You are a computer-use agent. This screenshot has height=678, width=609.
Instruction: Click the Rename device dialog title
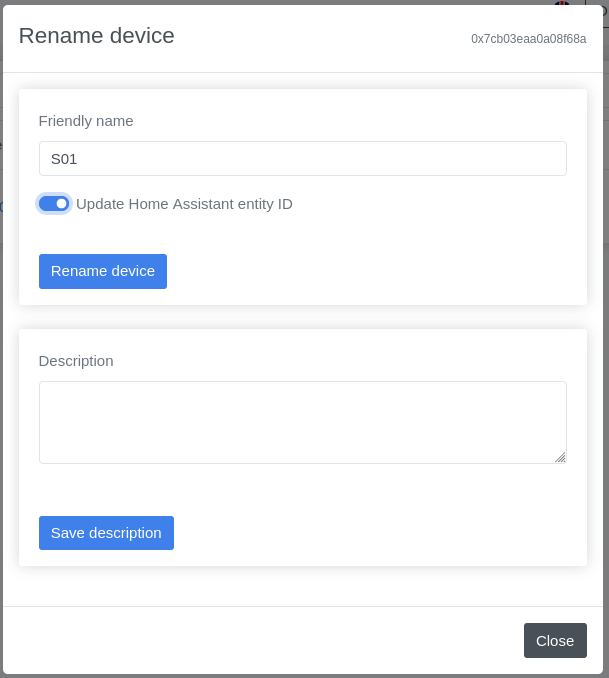pos(97,35)
